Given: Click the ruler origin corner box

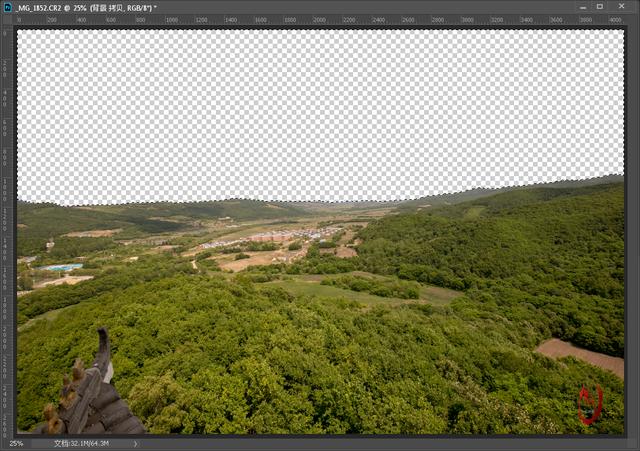Looking at the screenshot, I should tap(7, 20).
